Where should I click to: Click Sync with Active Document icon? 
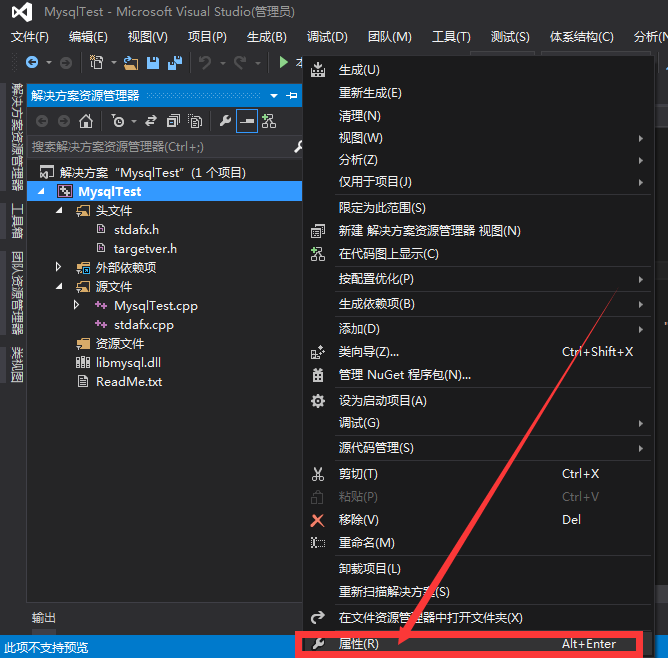tap(151, 121)
